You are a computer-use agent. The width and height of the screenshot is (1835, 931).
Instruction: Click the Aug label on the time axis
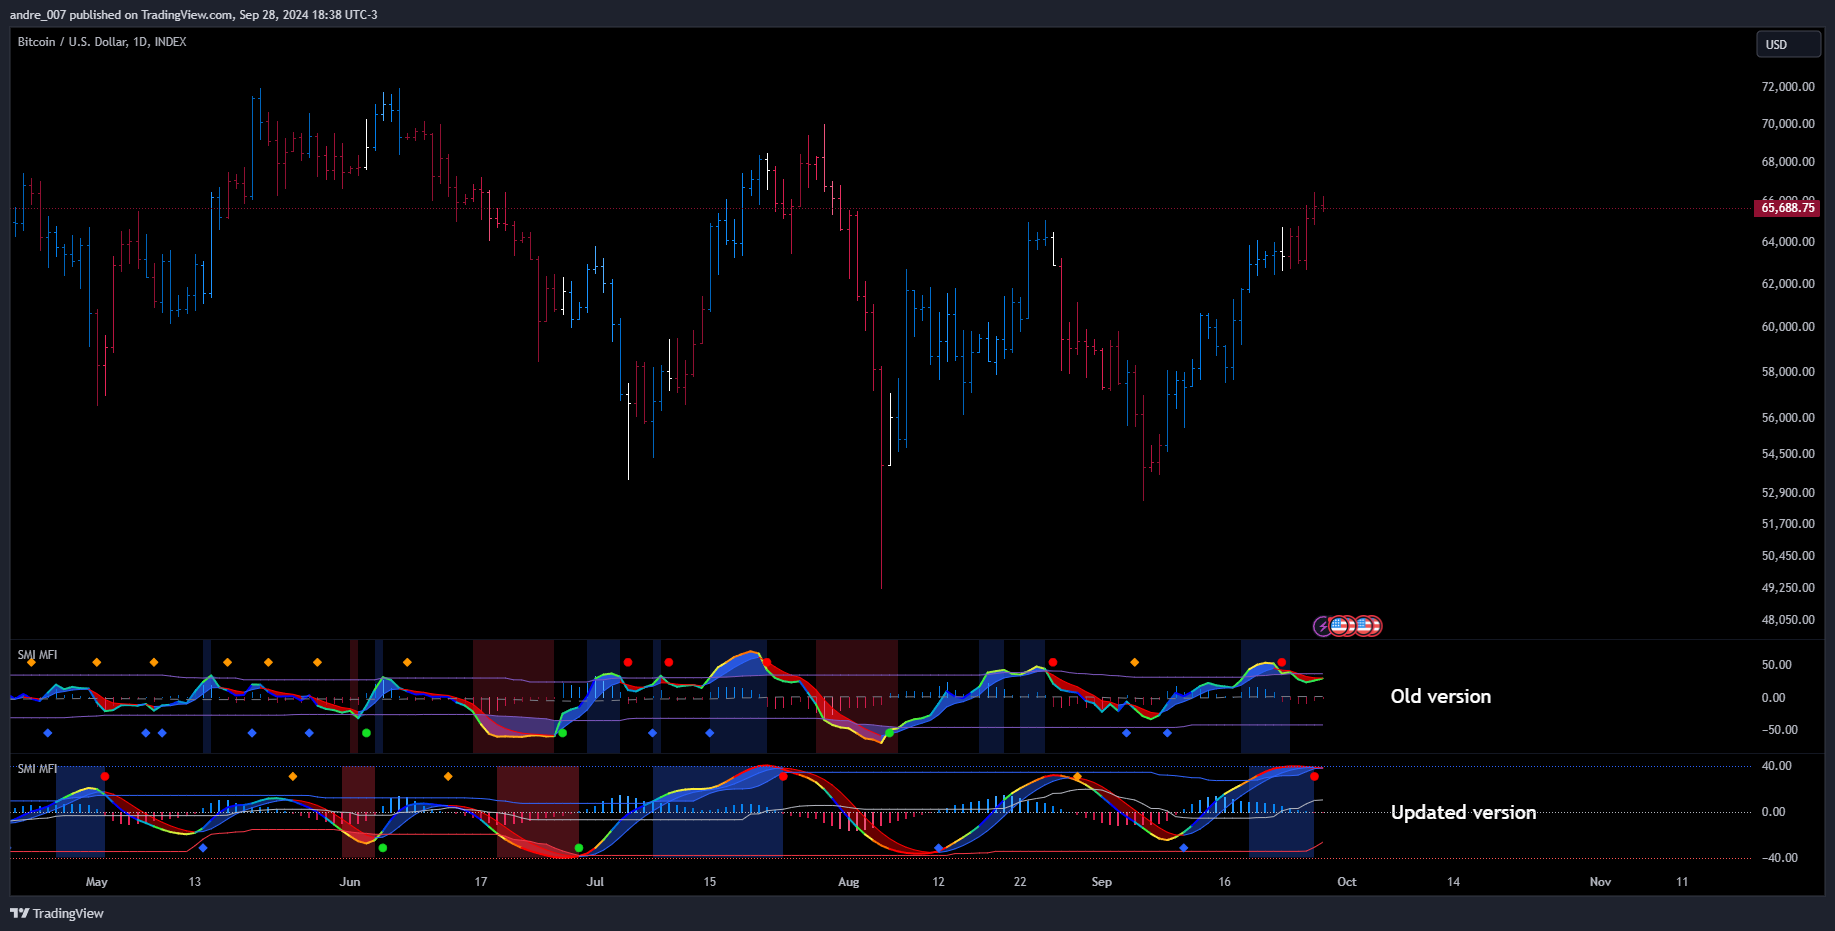[848, 882]
